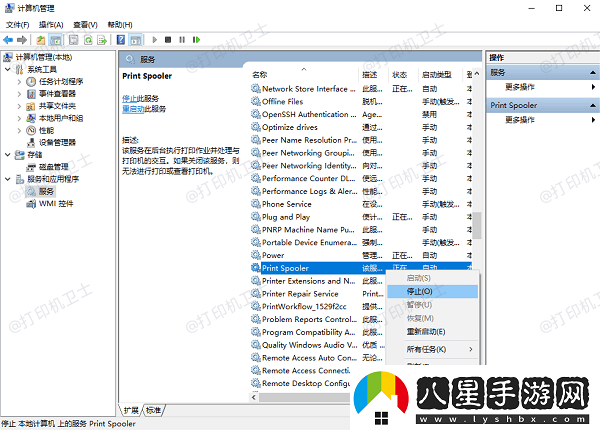
Task: Select 事件查看器 in the tree
Action: pyautogui.click(x=57, y=94)
